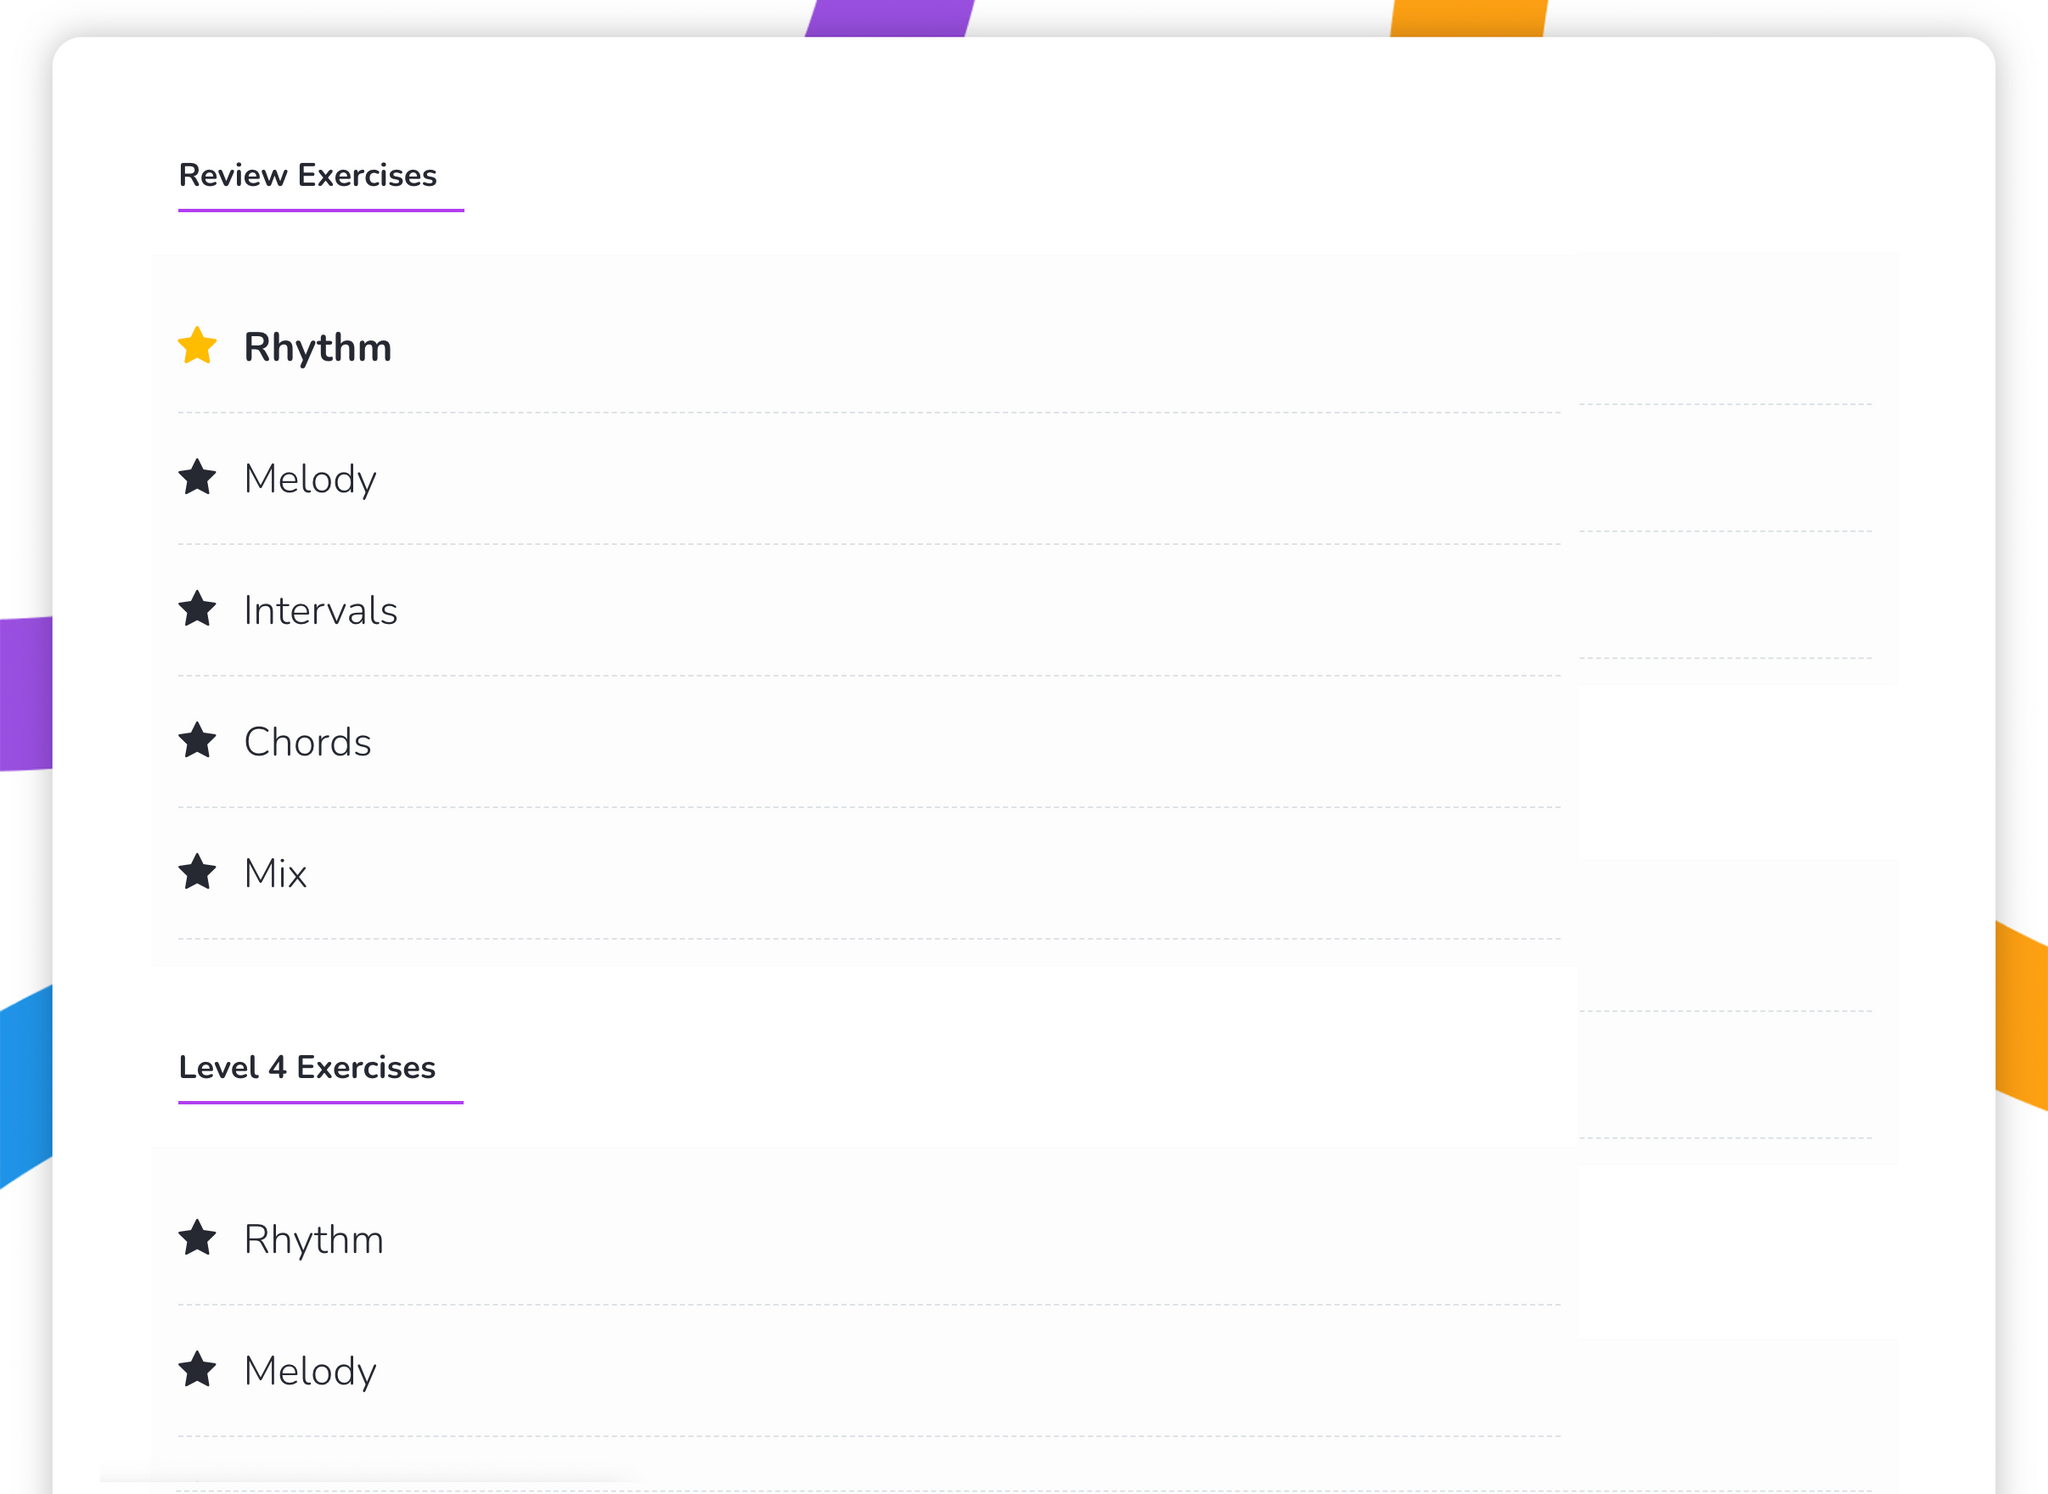The image size is (2048, 1494).
Task: Click the star icon beside Intervals
Action: tap(197, 609)
